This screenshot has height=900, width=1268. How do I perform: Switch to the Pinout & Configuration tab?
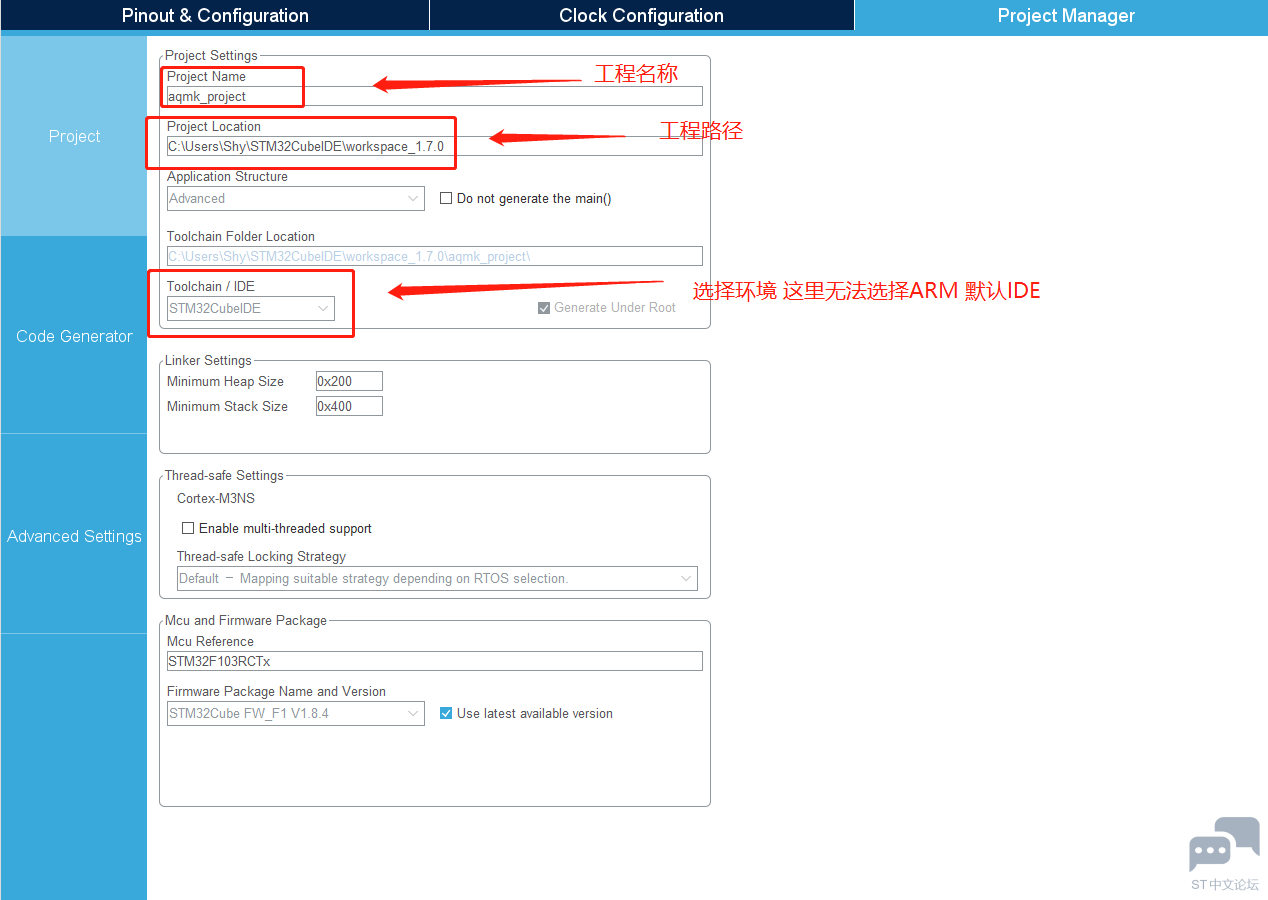(213, 15)
